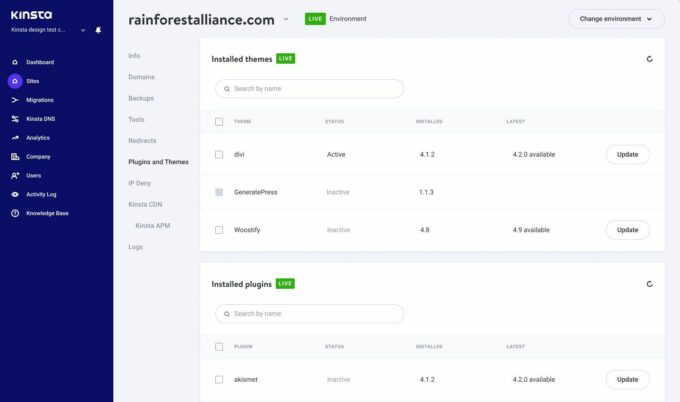
Task: Click the divi Active status
Action: [x=336, y=154]
